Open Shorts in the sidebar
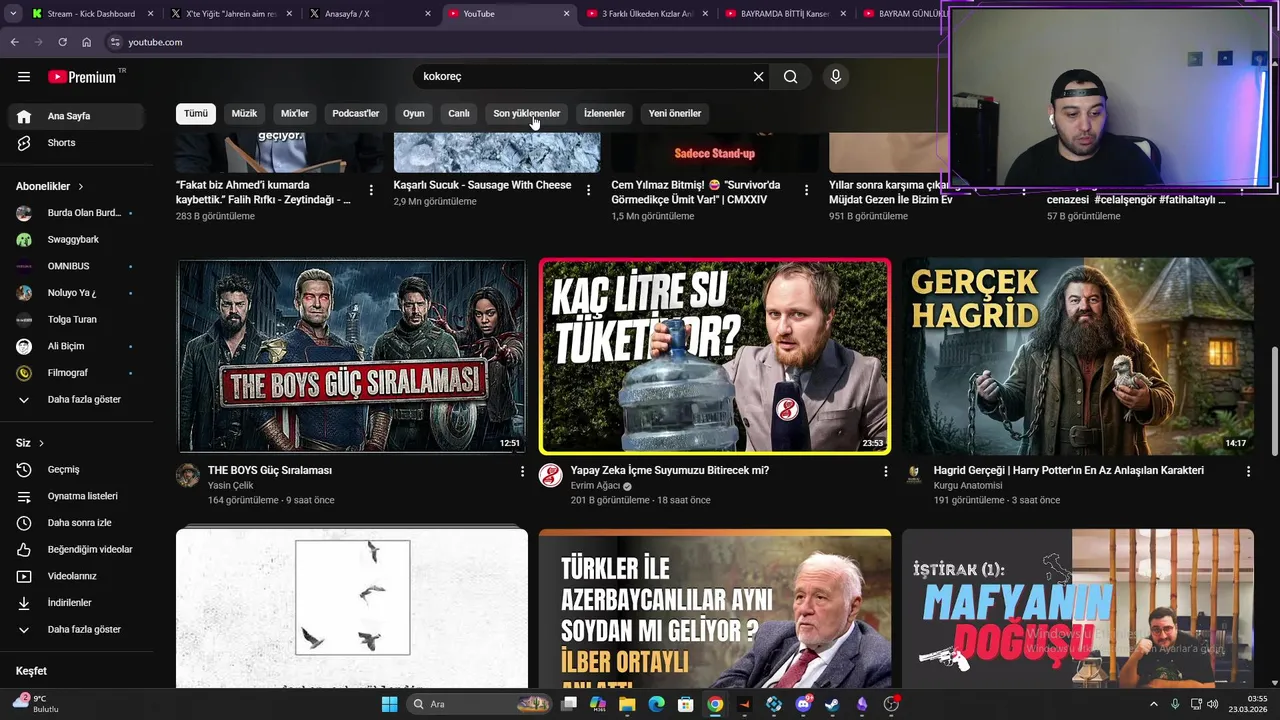 click(x=77, y=143)
